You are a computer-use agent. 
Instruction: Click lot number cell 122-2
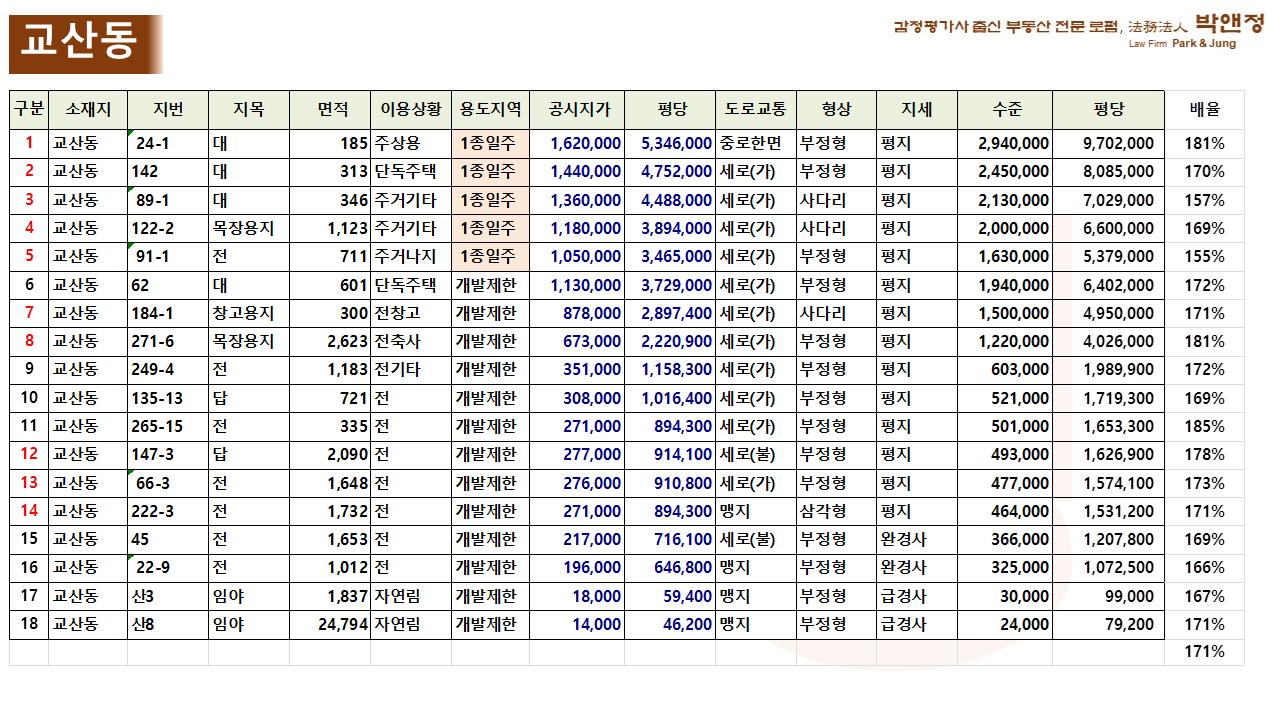pyautogui.click(x=168, y=228)
